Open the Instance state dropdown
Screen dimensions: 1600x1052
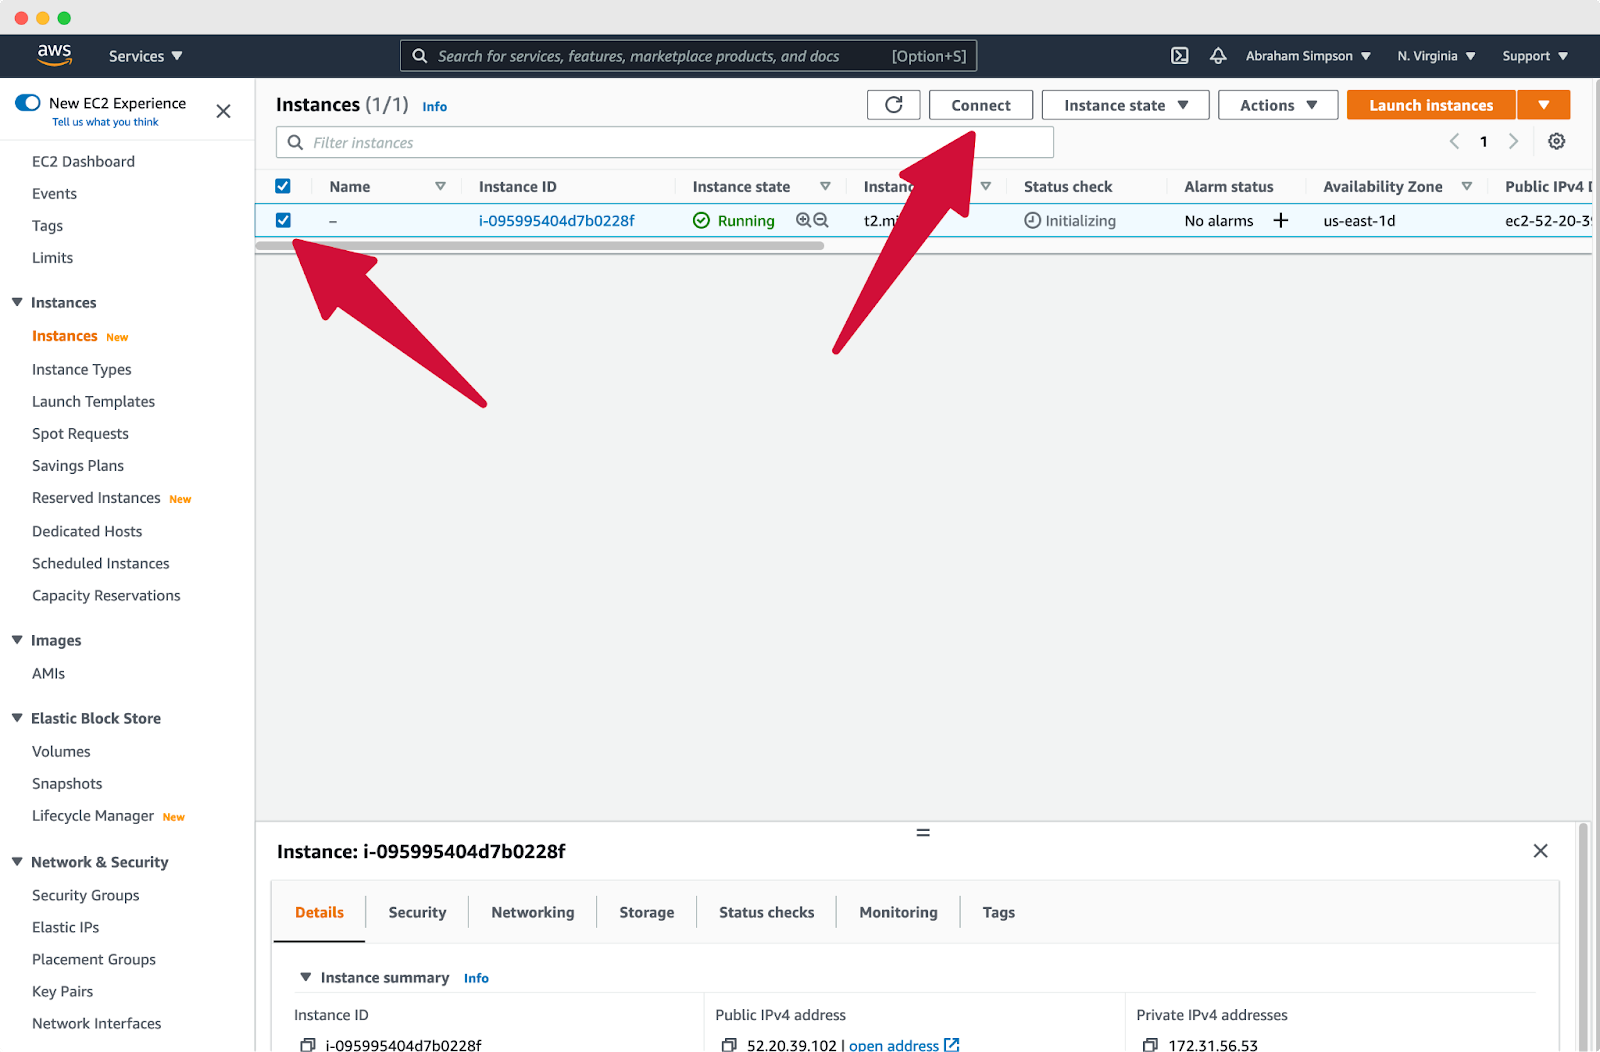click(x=1124, y=104)
